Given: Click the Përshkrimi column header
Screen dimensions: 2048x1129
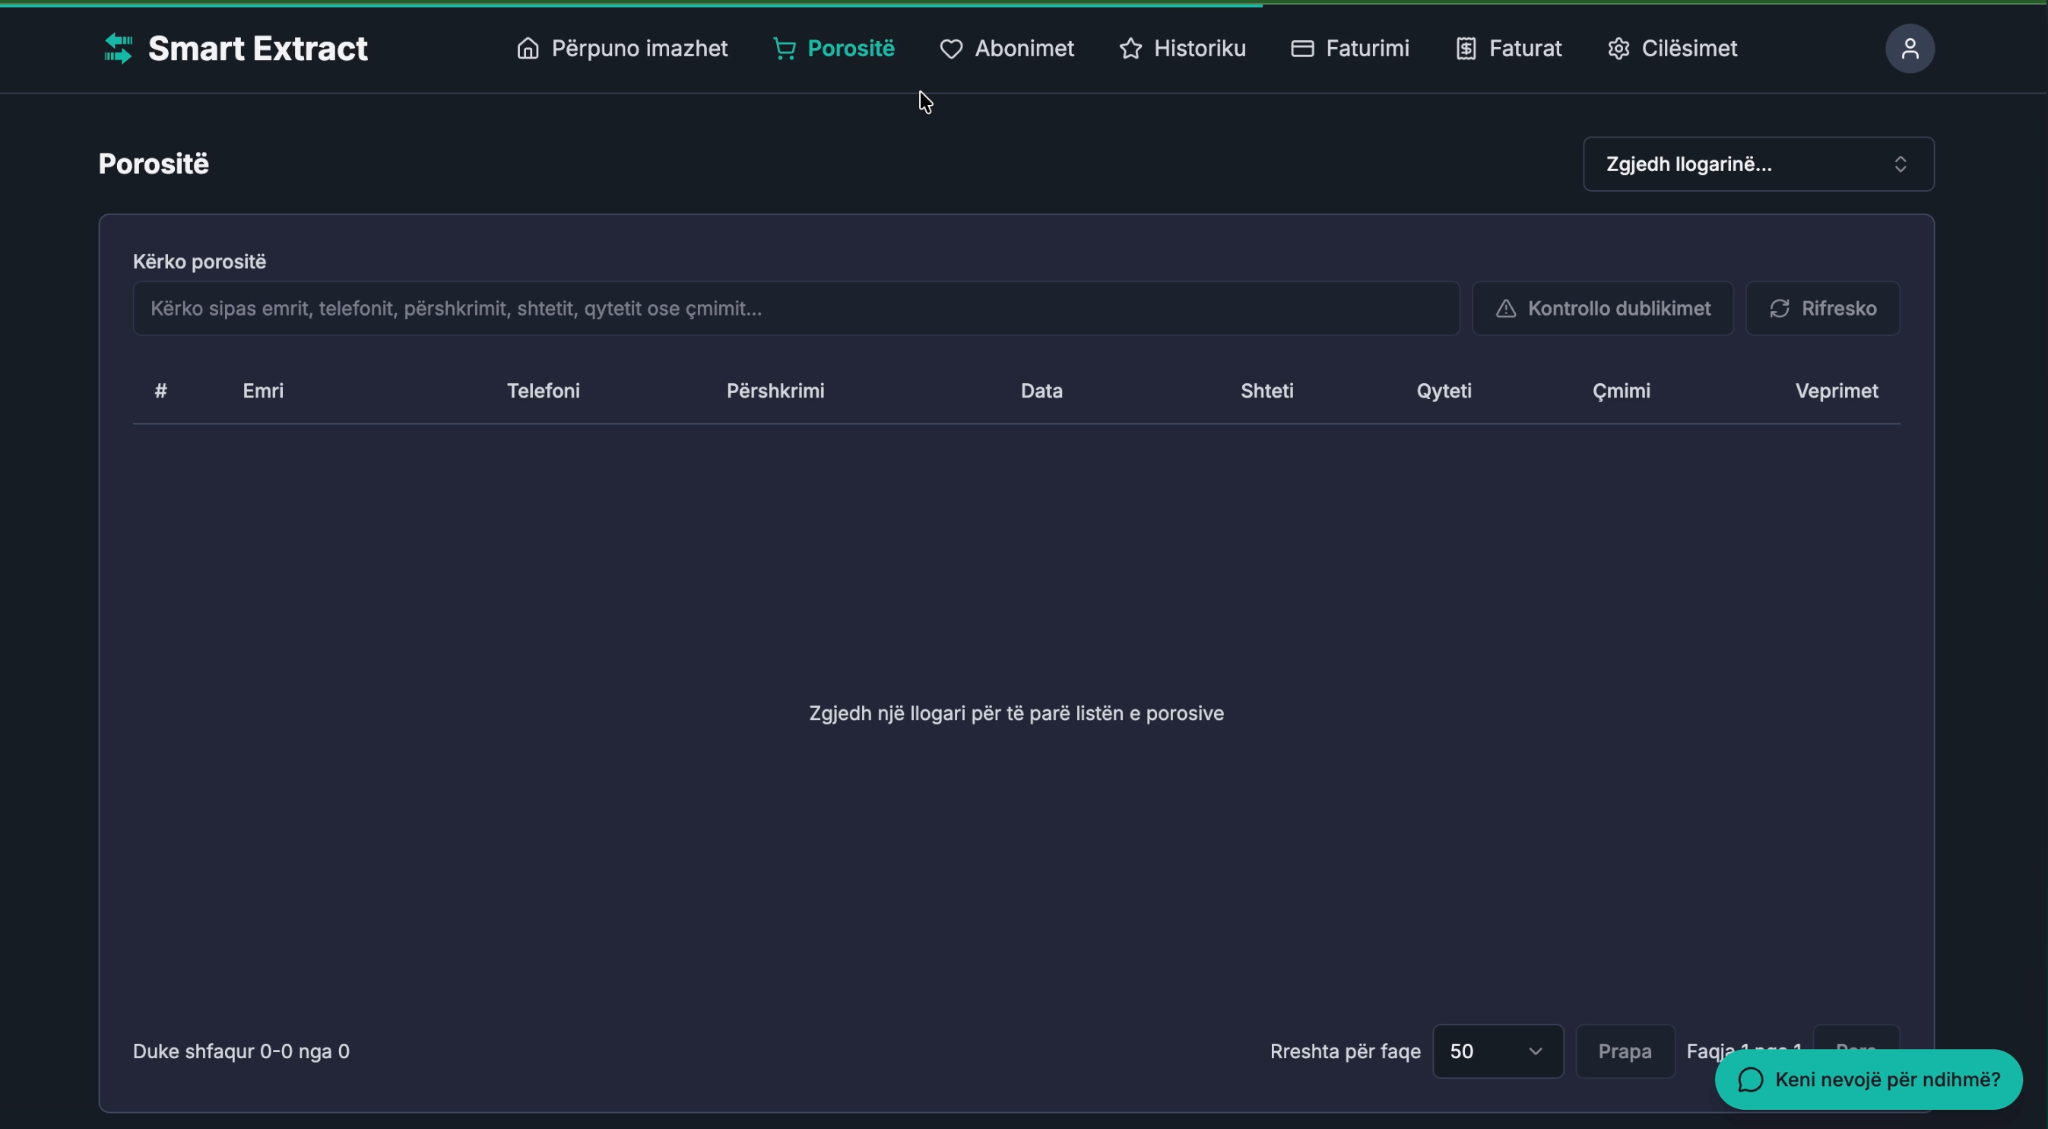Looking at the screenshot, I should tap(775, 391).
